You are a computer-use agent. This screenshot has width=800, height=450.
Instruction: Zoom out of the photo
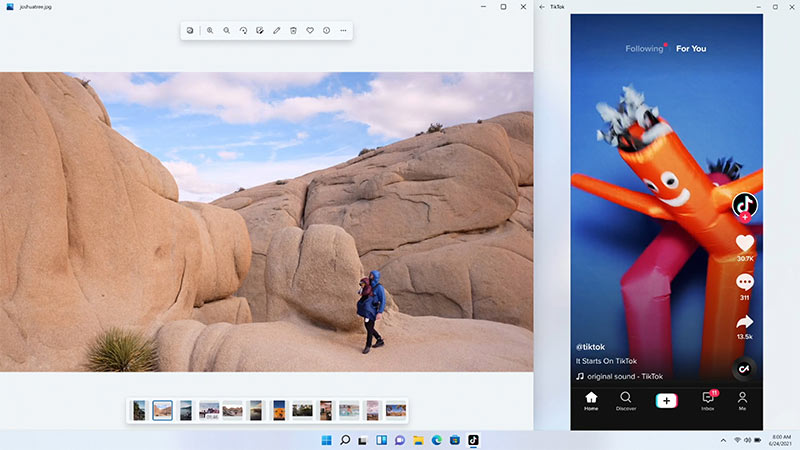pyautogui.click(x=227, y=31)
